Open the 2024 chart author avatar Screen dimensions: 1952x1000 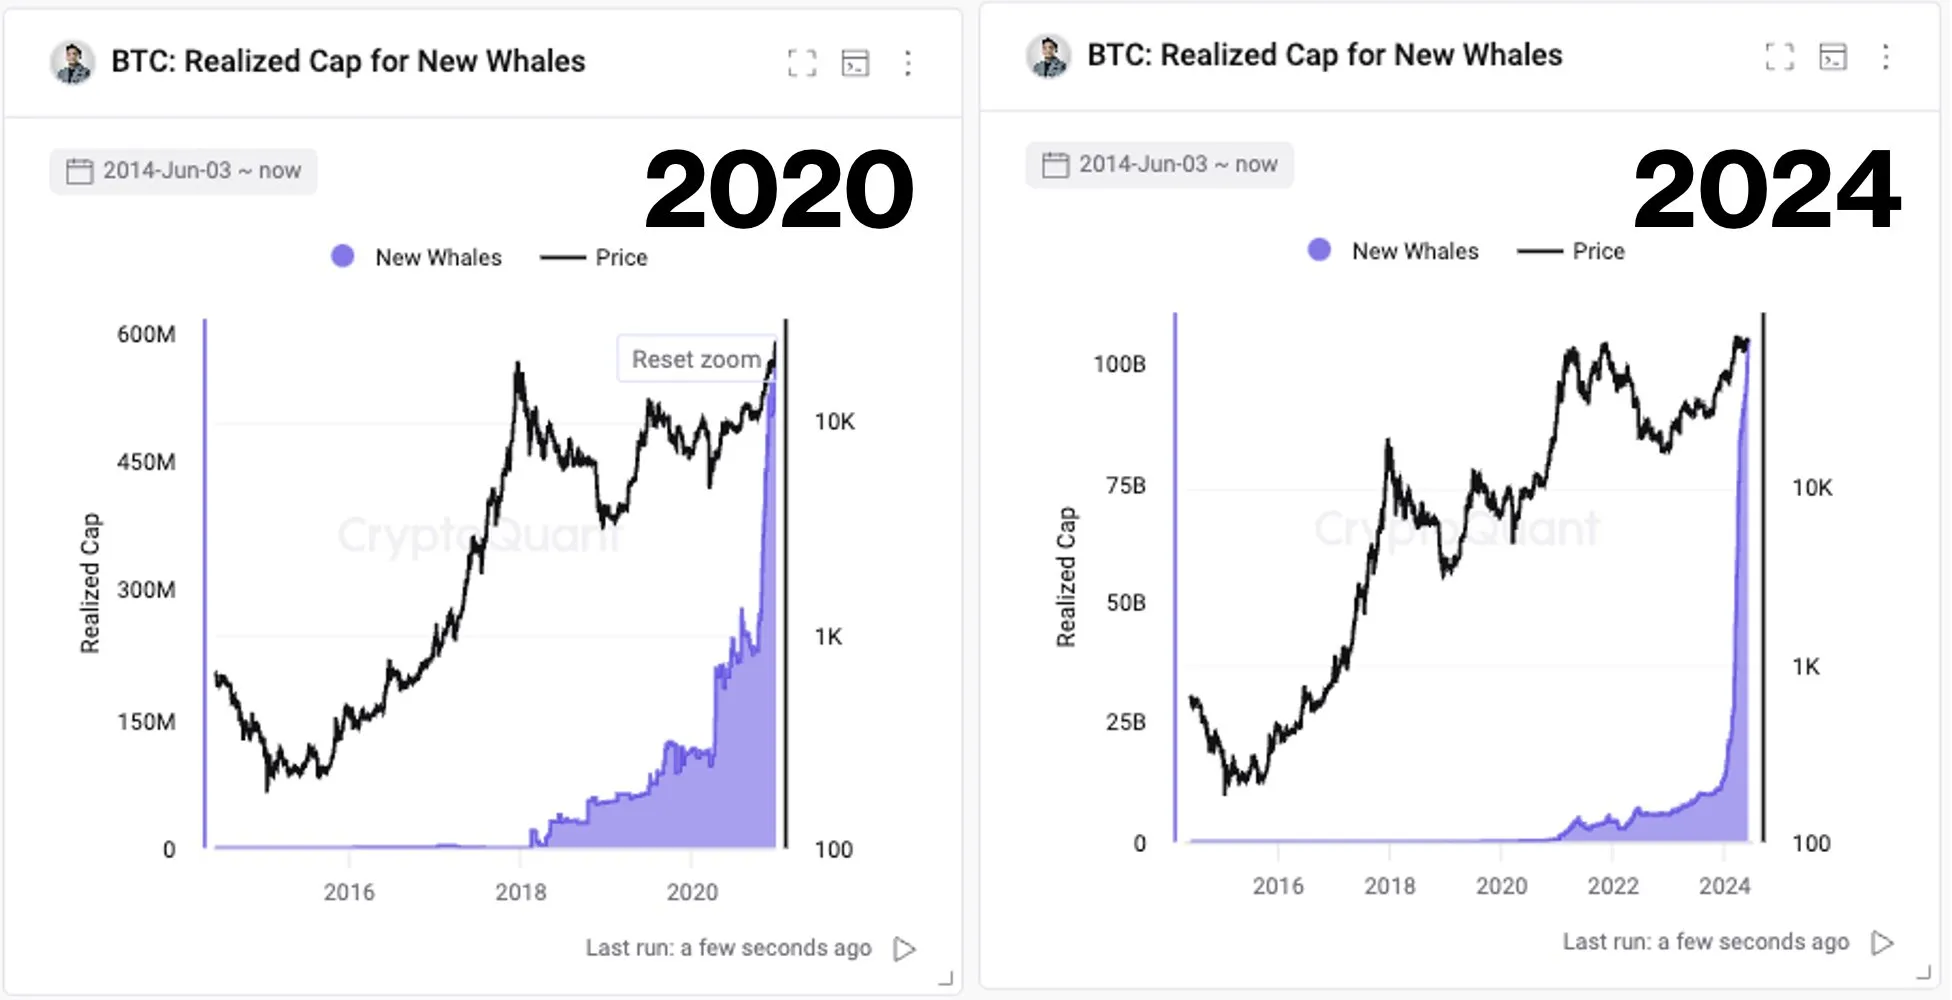pyautogui.click(x=1047, y=57)
